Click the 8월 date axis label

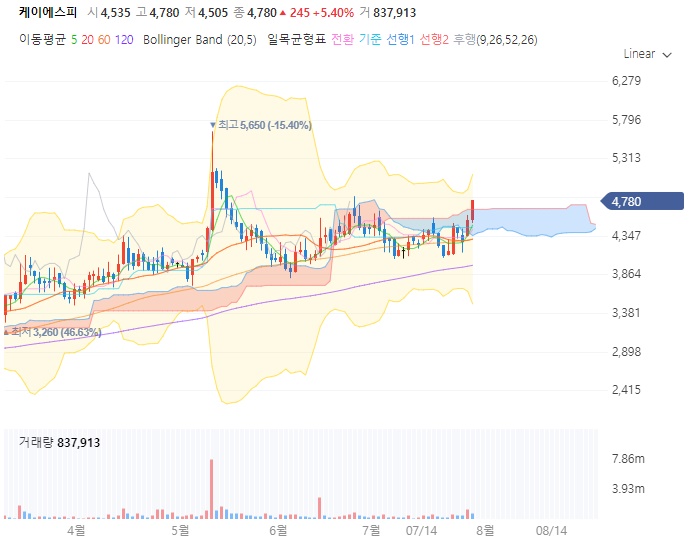pos(485,530)
